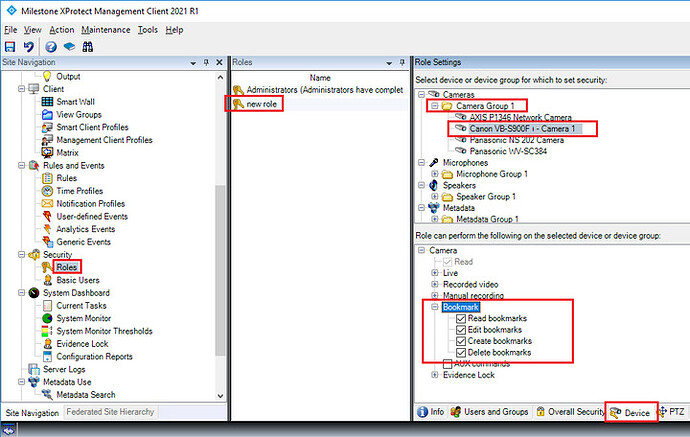Switch to the Device tab
Image resolution: width=690 pixels, height=437 pixels.
pos(630,413)
